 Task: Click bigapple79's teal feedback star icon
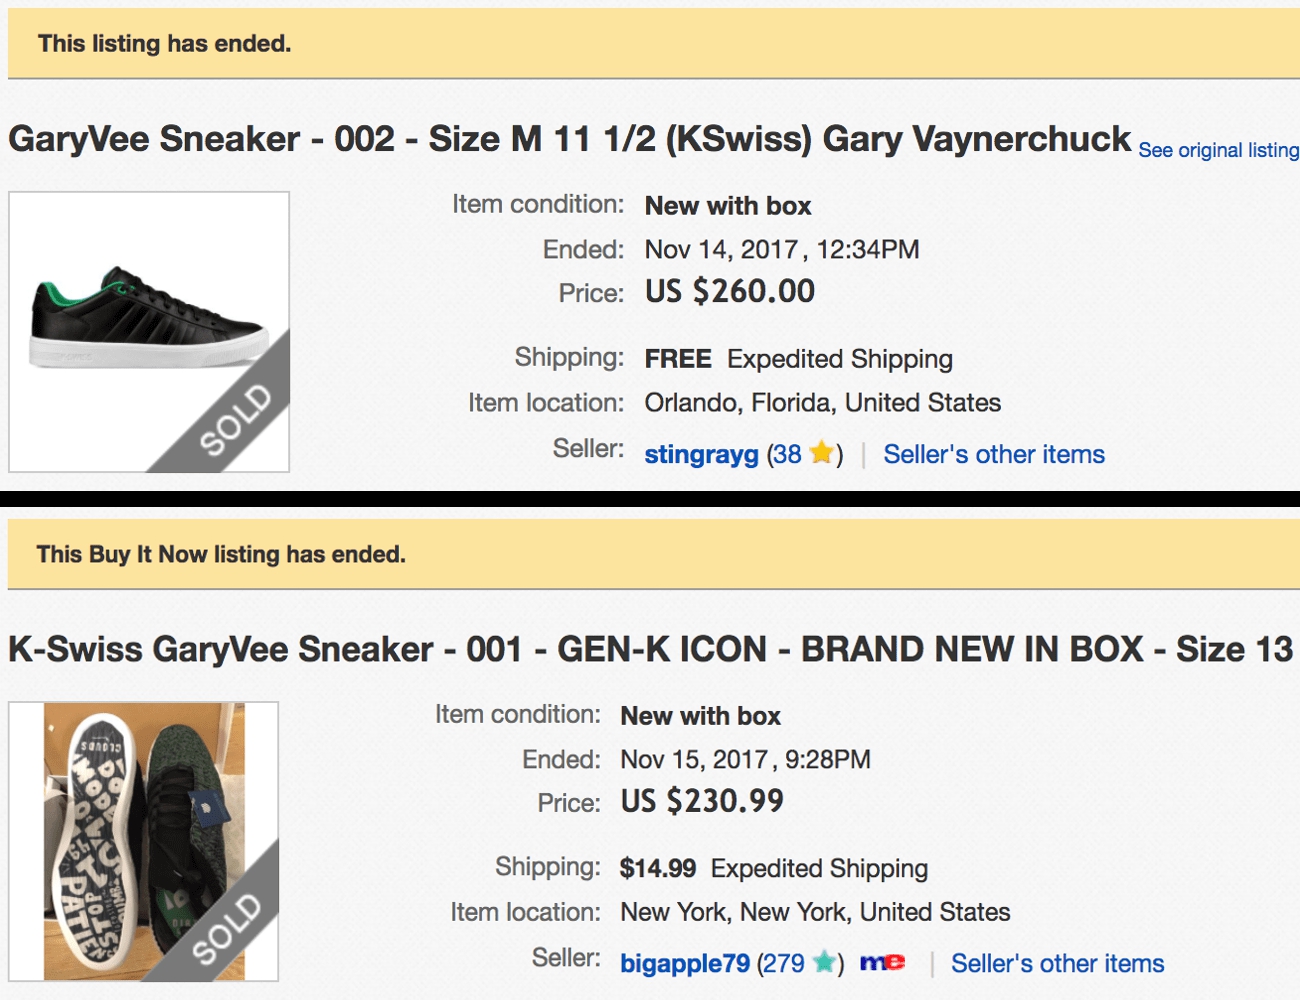click(x=824, y=962)
